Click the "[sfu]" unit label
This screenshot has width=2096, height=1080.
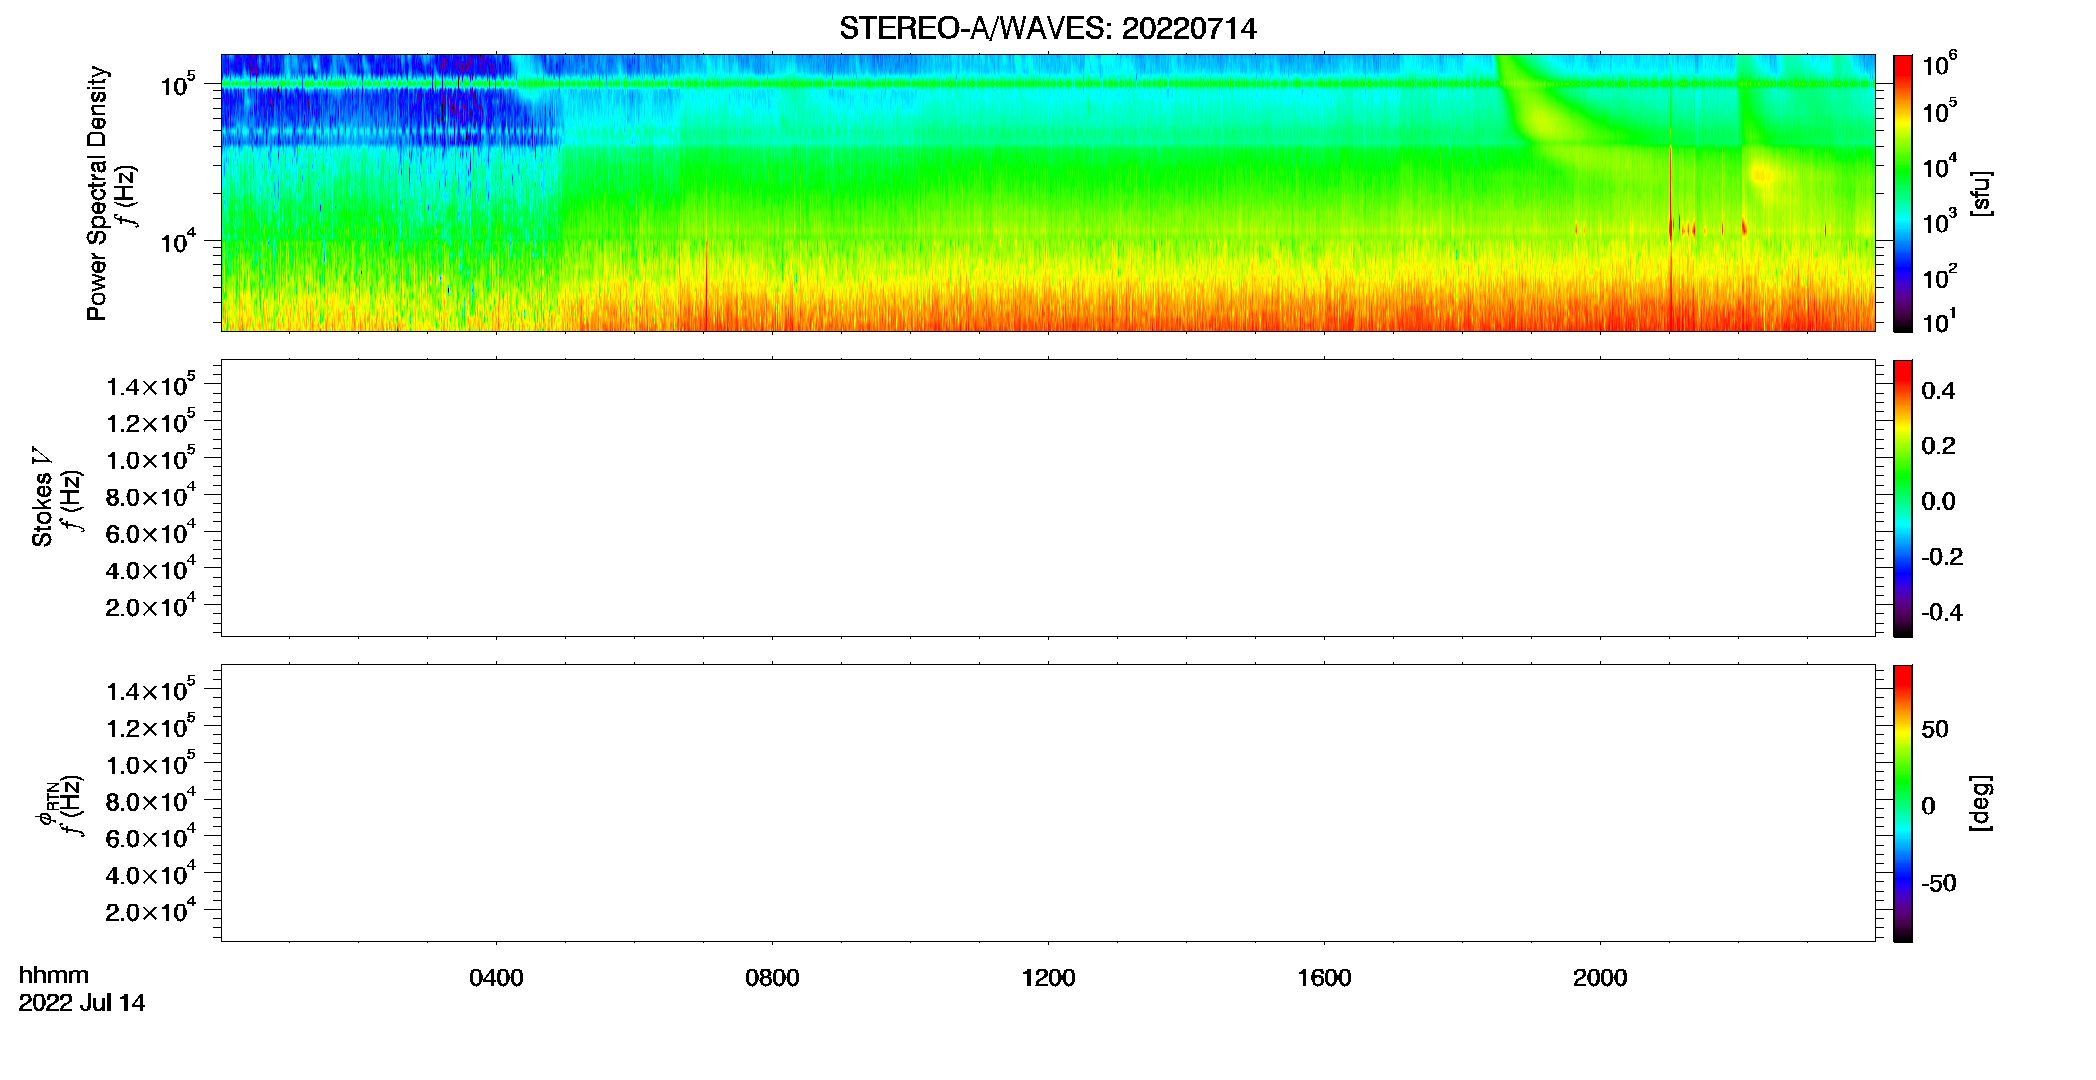1980,193
